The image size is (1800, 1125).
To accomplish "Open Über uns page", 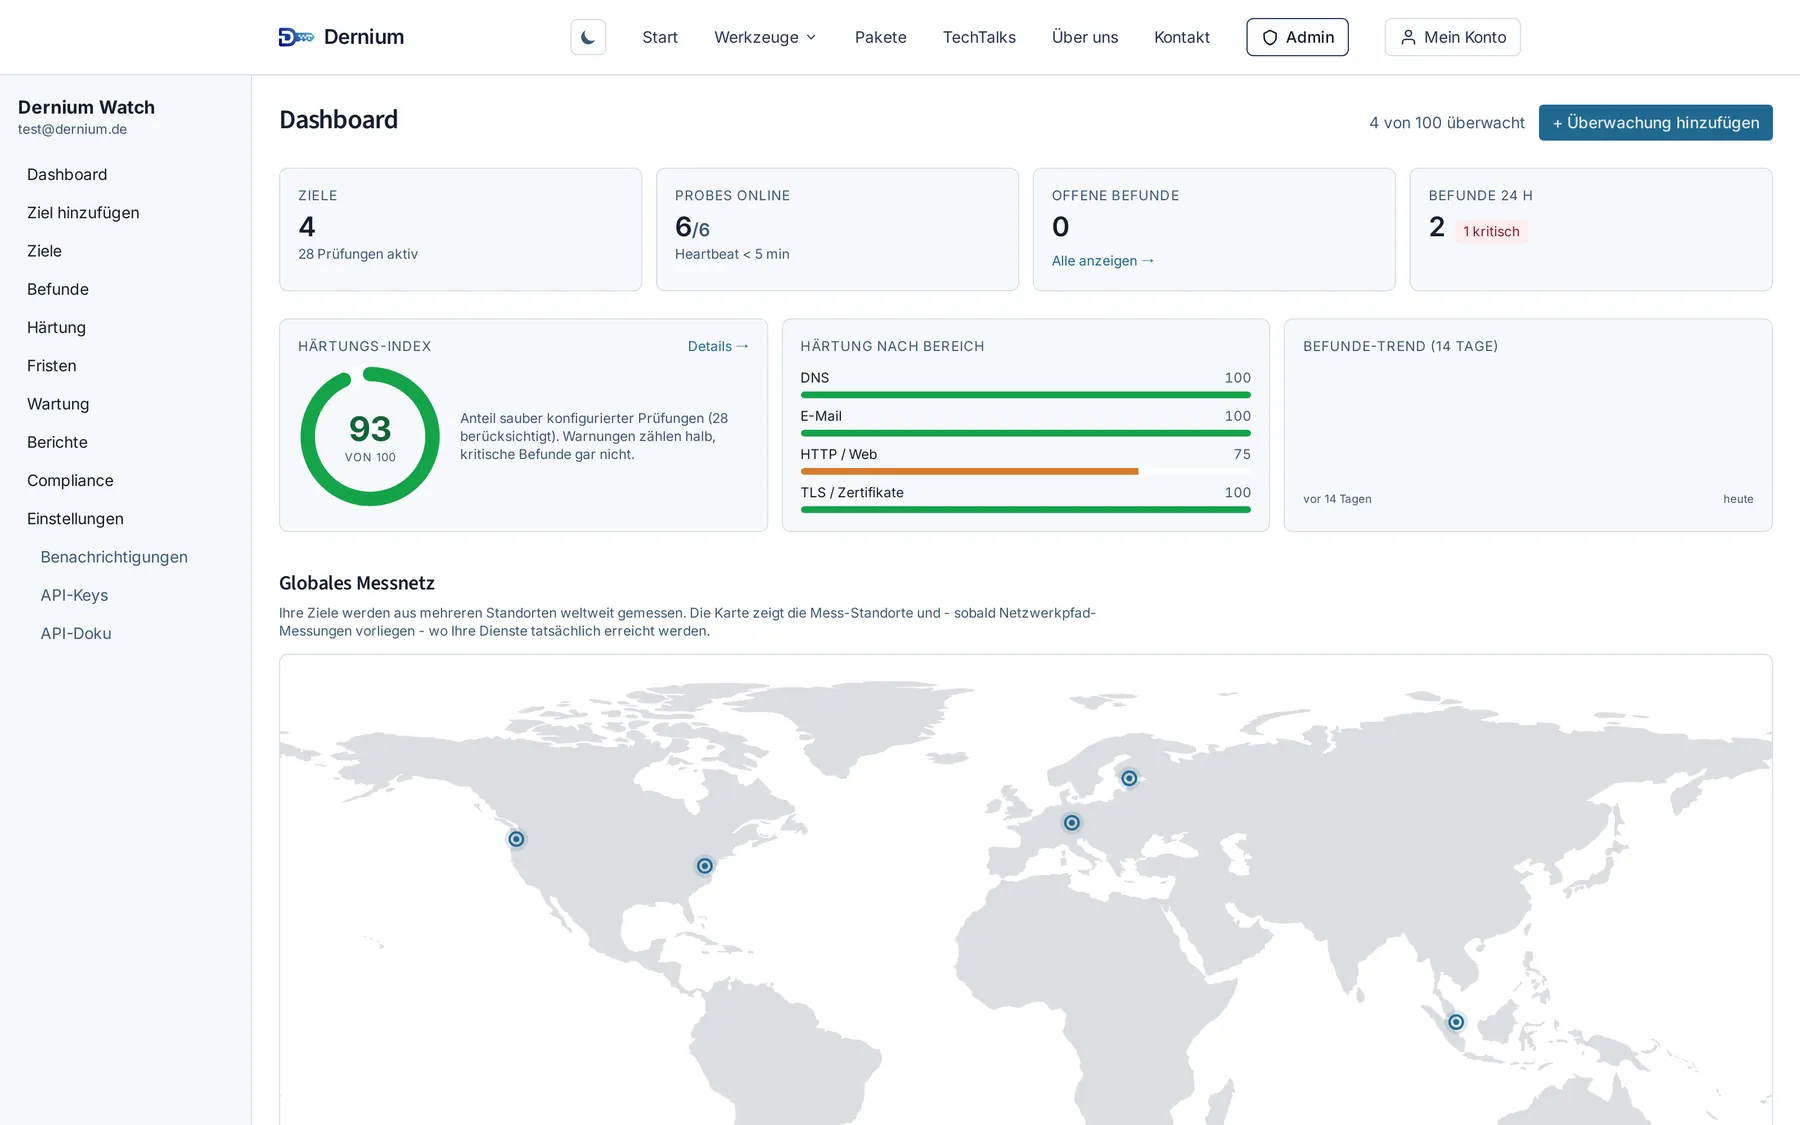I will [1085, 37].
